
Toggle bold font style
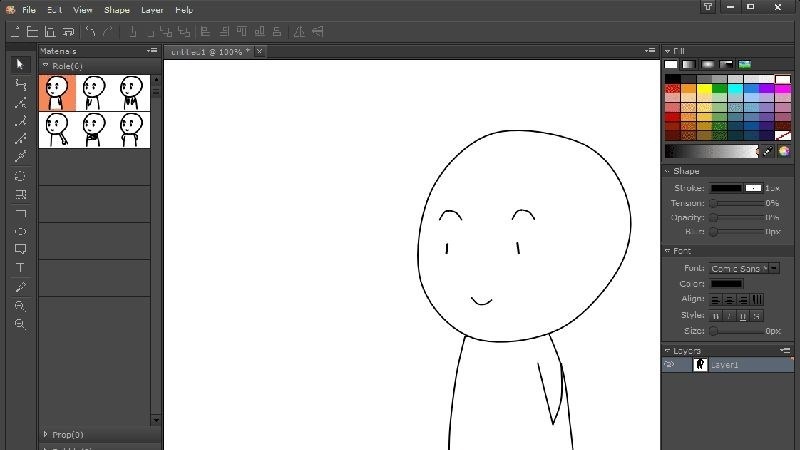pos(716,316)
